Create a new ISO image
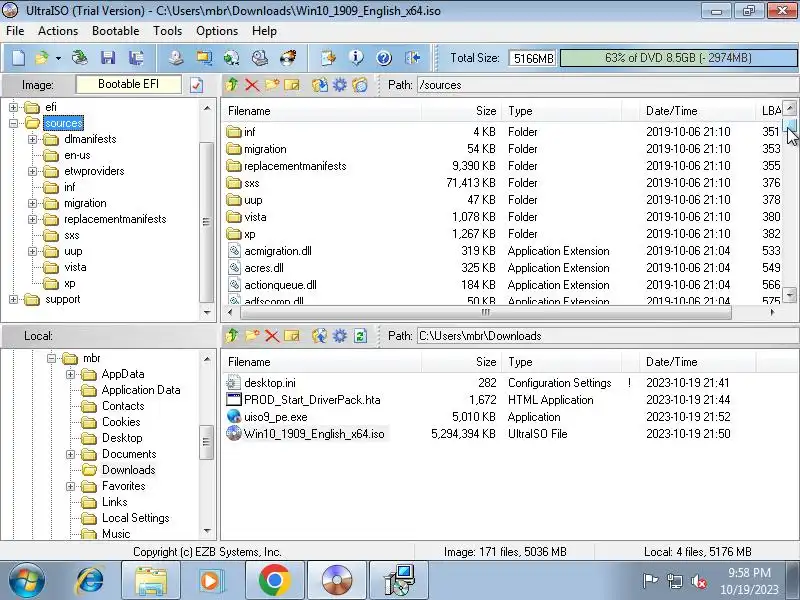This screenshot has width=800, height=600. pyautogui.click(x=18, y=58)
